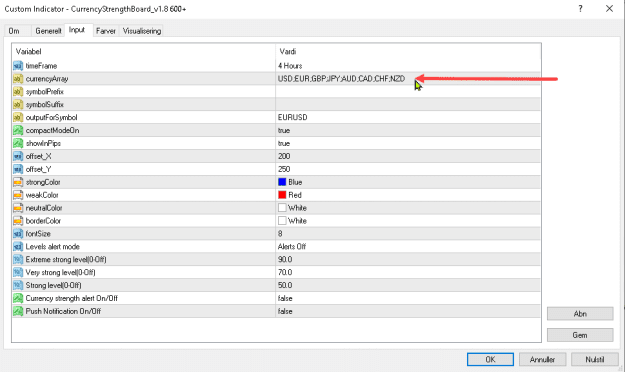
Task: Click the showInPips boolean icon
Action: pyautogui.click(x=18, y=143)
